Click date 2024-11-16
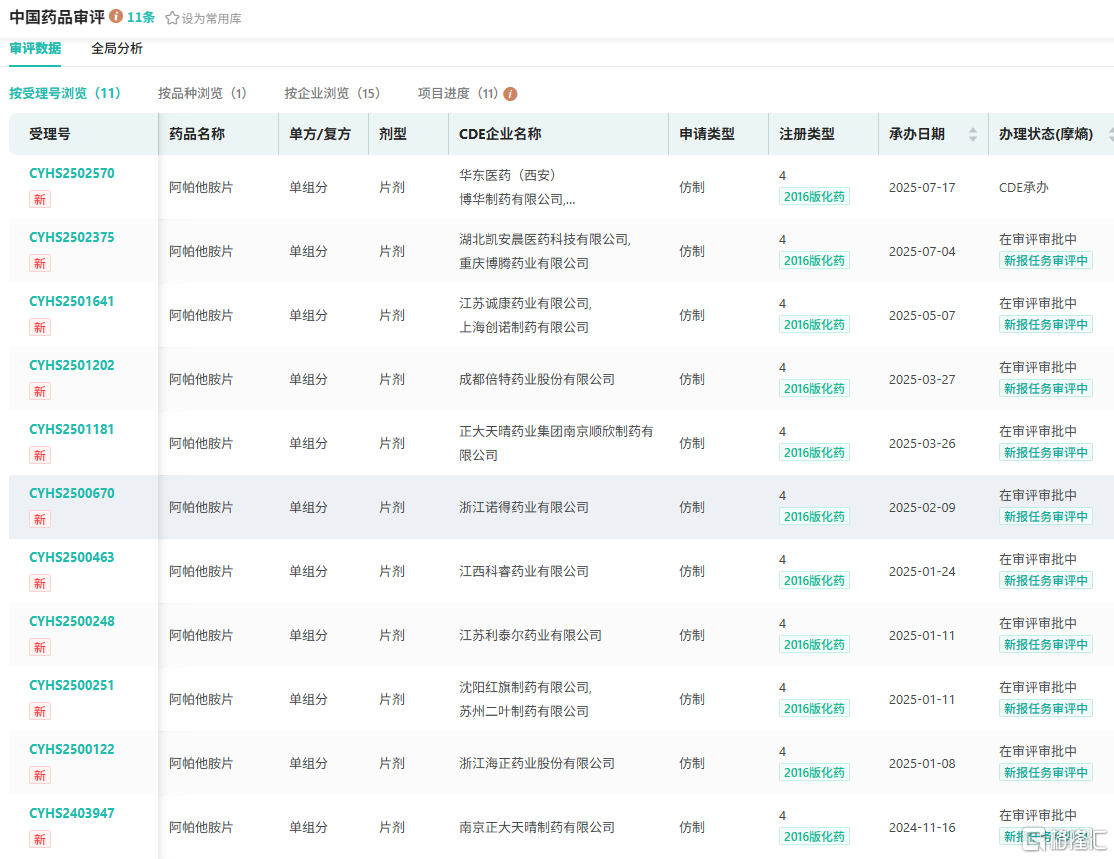The height and width of the screenshot is (859, 1114). (x=922, y=827)
